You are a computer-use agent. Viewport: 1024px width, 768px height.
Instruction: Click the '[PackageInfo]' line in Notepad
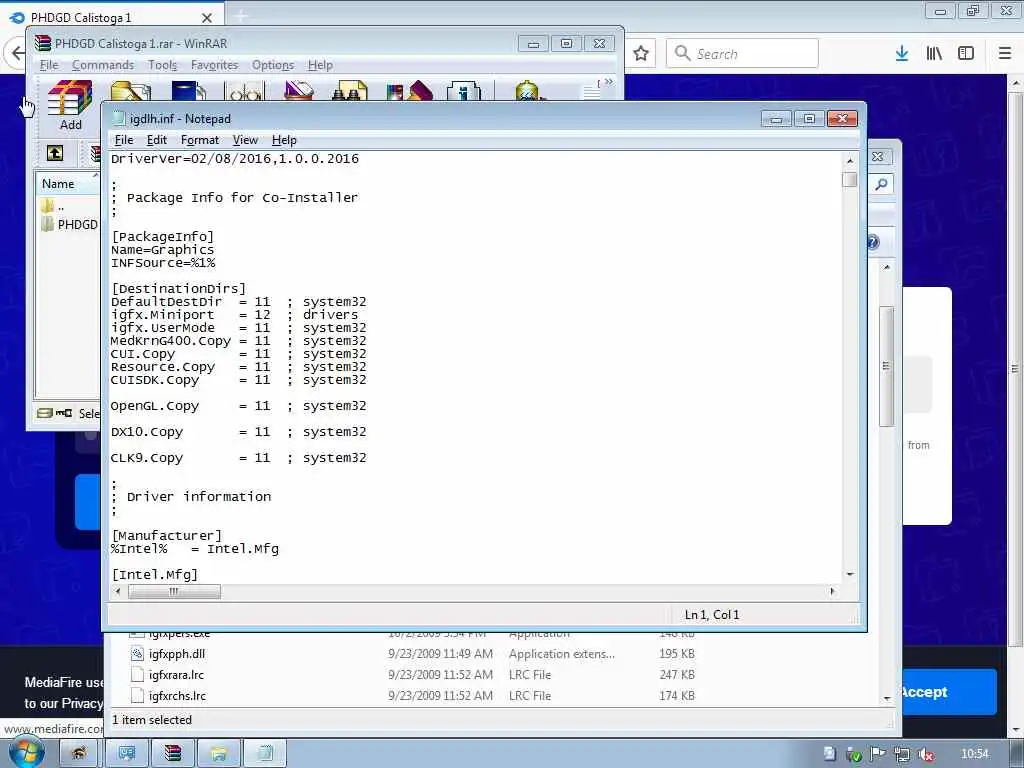tap(163, 236)
